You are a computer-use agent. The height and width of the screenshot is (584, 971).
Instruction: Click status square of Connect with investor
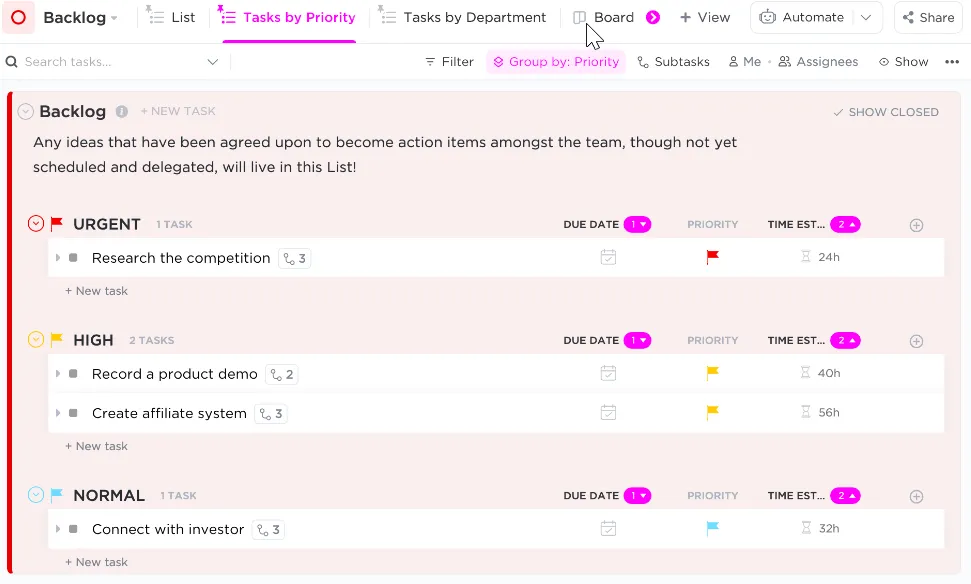(73, 529)
